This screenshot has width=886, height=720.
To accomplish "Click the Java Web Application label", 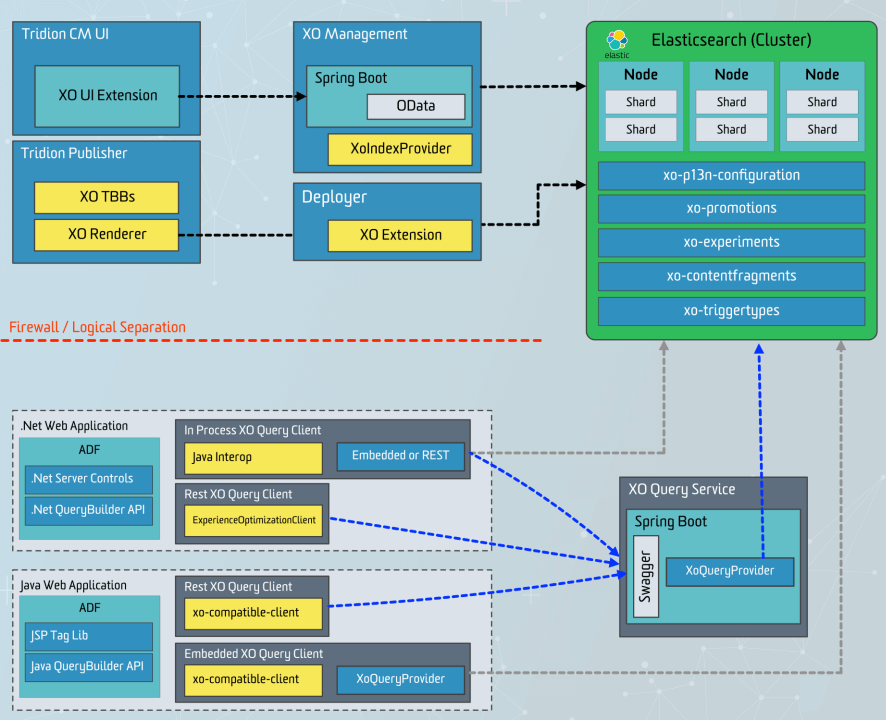I will point(73,585).
